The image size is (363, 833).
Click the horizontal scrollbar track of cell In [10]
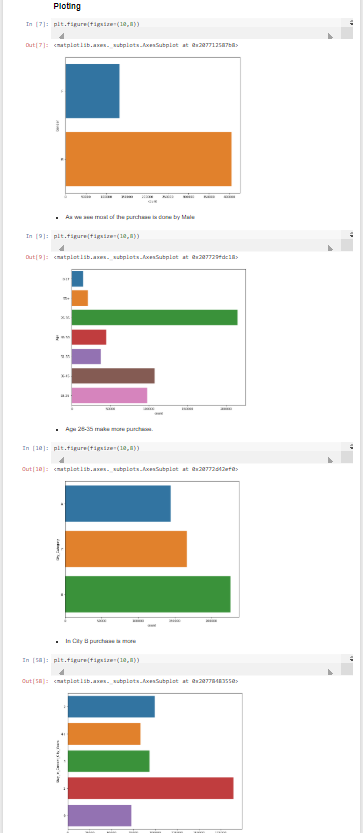[x=196, y=460]
